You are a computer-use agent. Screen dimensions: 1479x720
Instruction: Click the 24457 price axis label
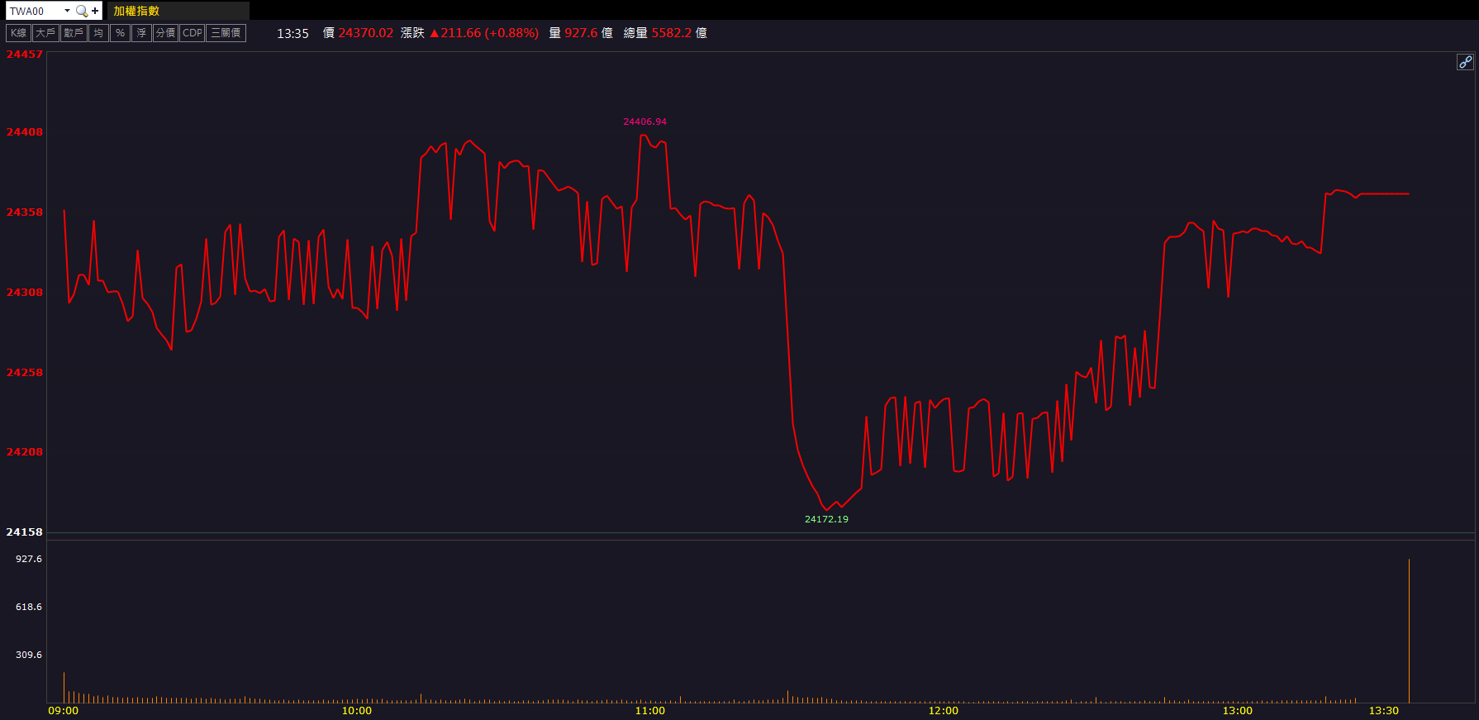[24, 54]
